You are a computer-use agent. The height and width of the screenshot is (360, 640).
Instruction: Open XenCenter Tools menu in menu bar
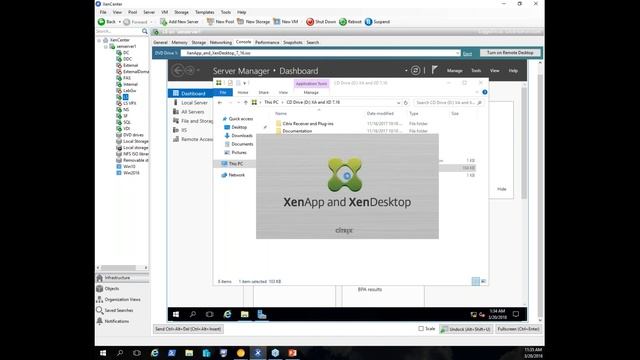226,12
